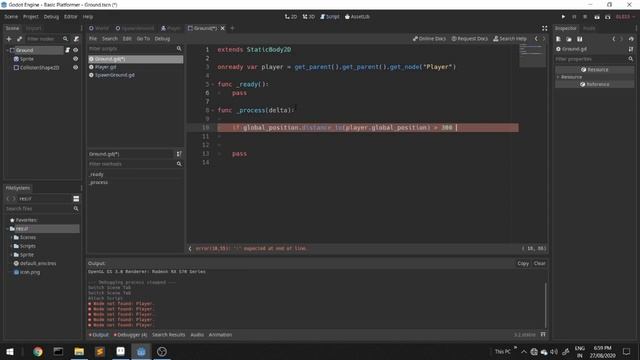Open the Node dock tab
Image resolution: width=640 pixels, height=360 pixels.
coord(589,28)
